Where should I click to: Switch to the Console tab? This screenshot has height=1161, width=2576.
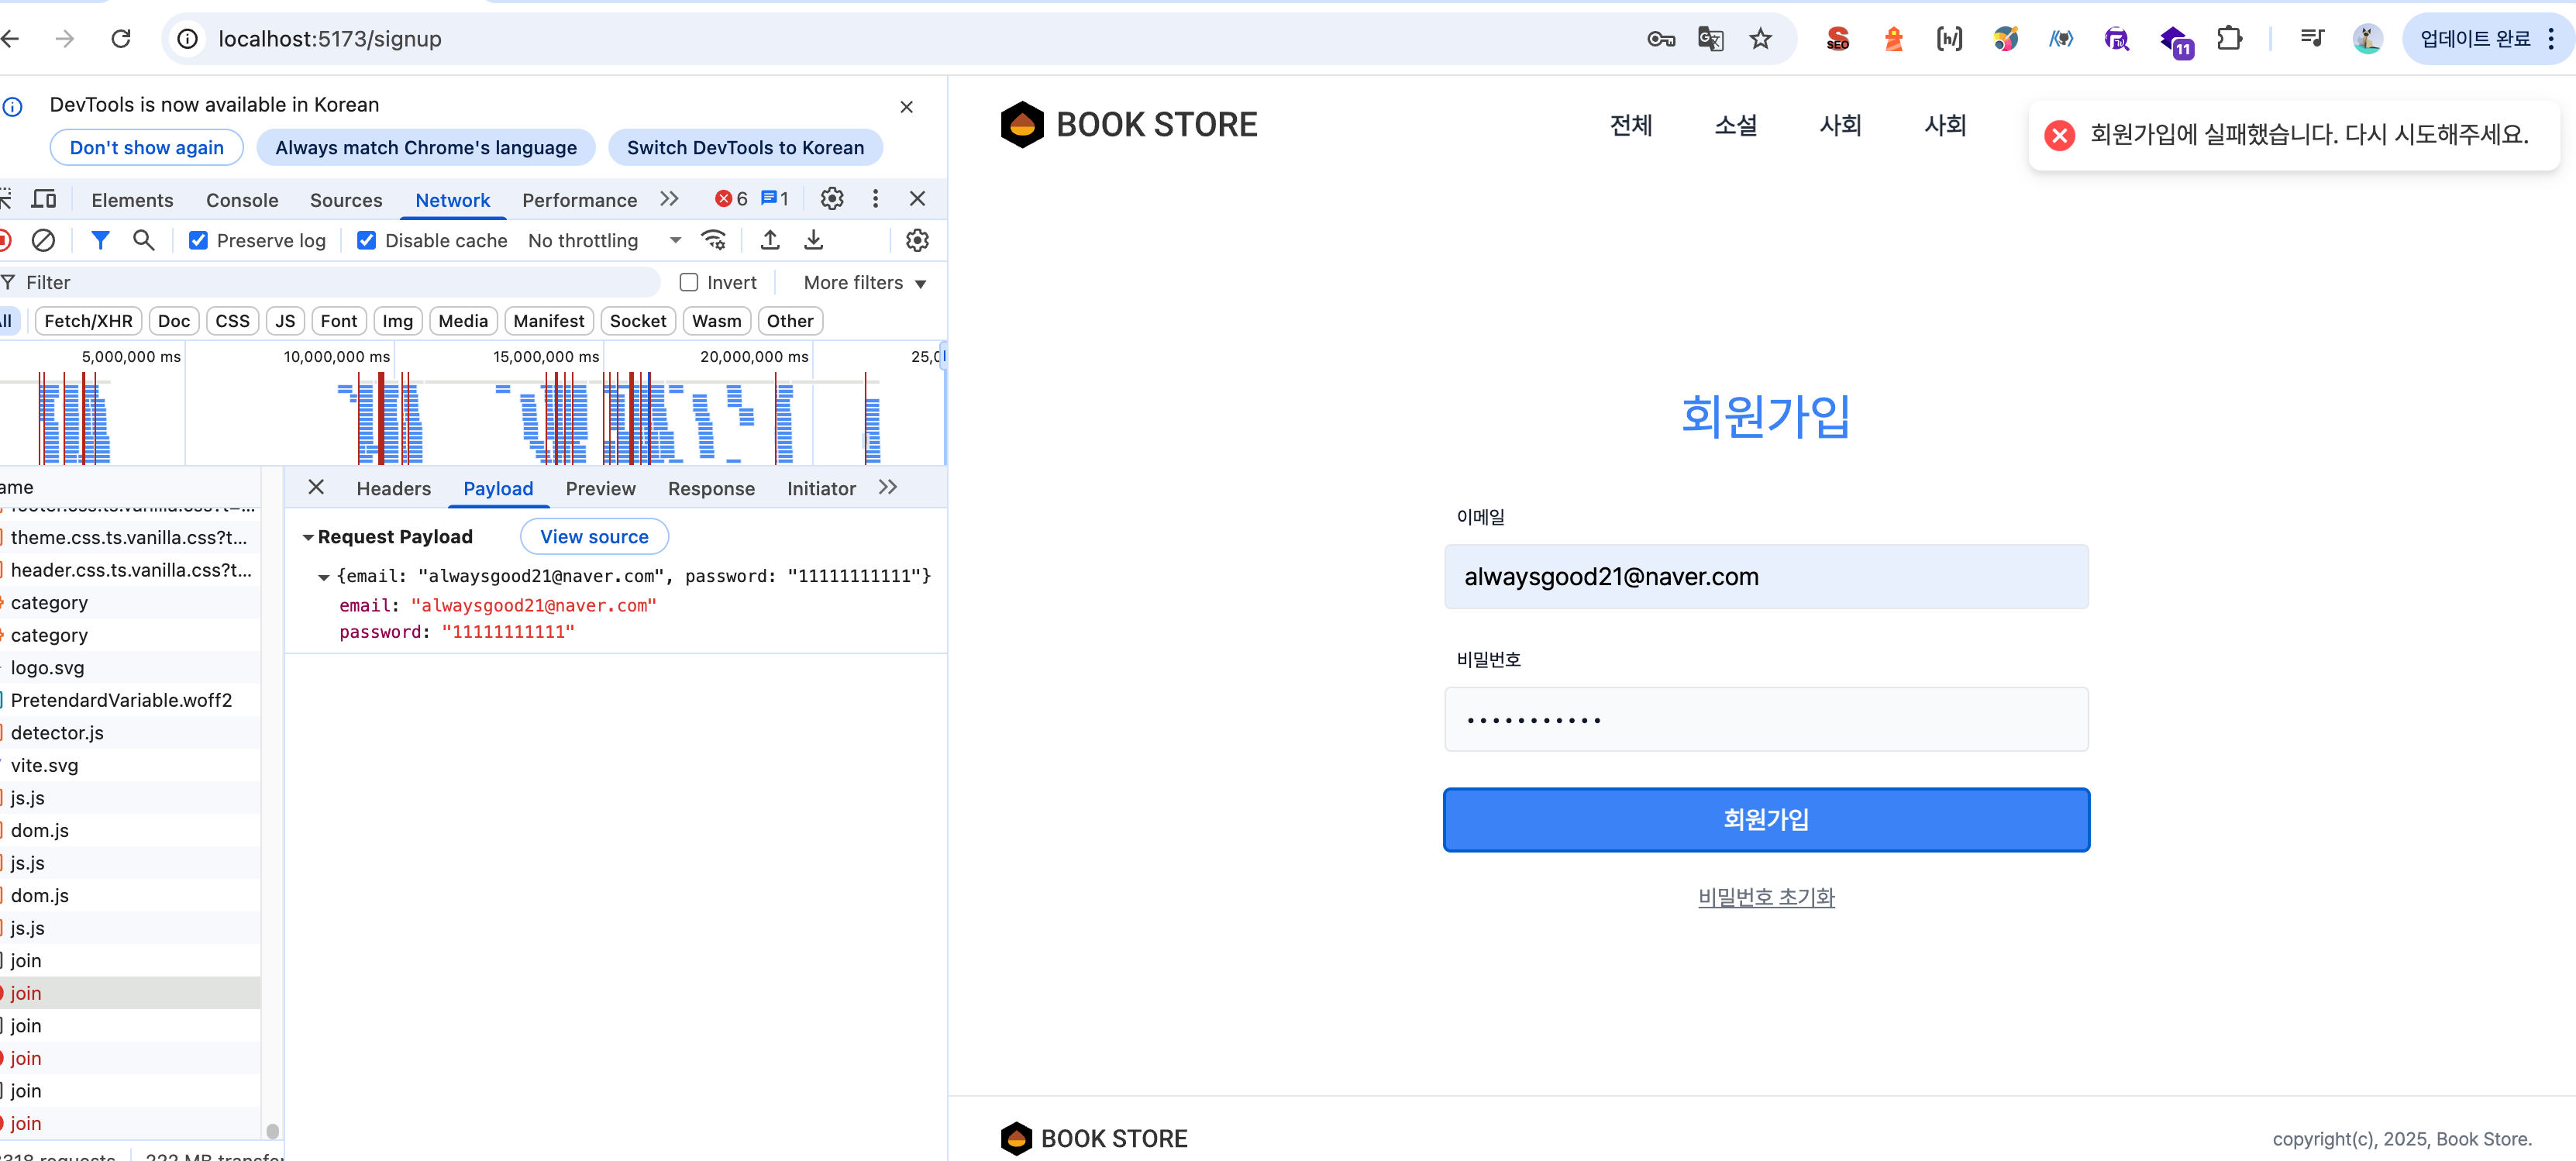pos(242,200)
